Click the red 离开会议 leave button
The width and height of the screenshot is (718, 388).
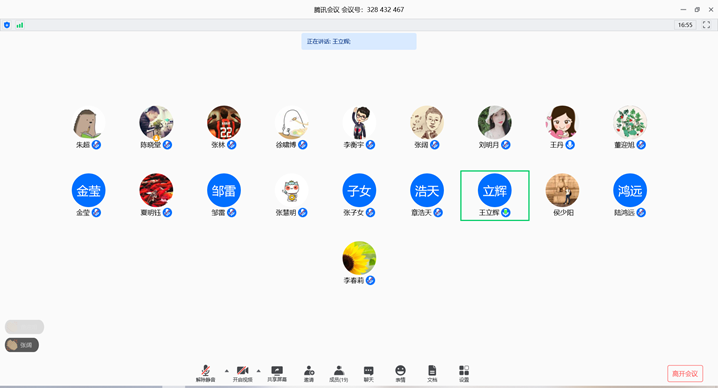coord(685,373)
